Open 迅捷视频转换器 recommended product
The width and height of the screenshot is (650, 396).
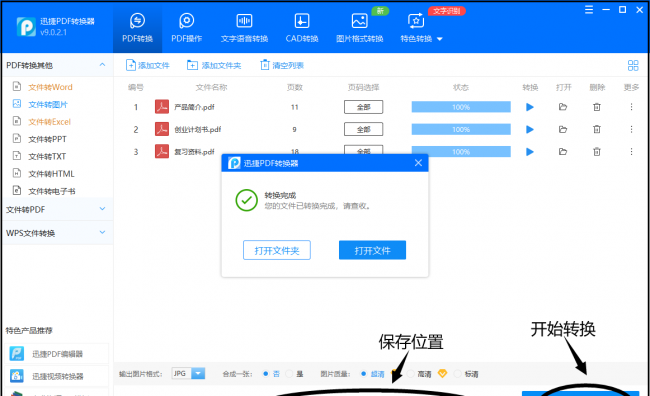coord(57,376)
